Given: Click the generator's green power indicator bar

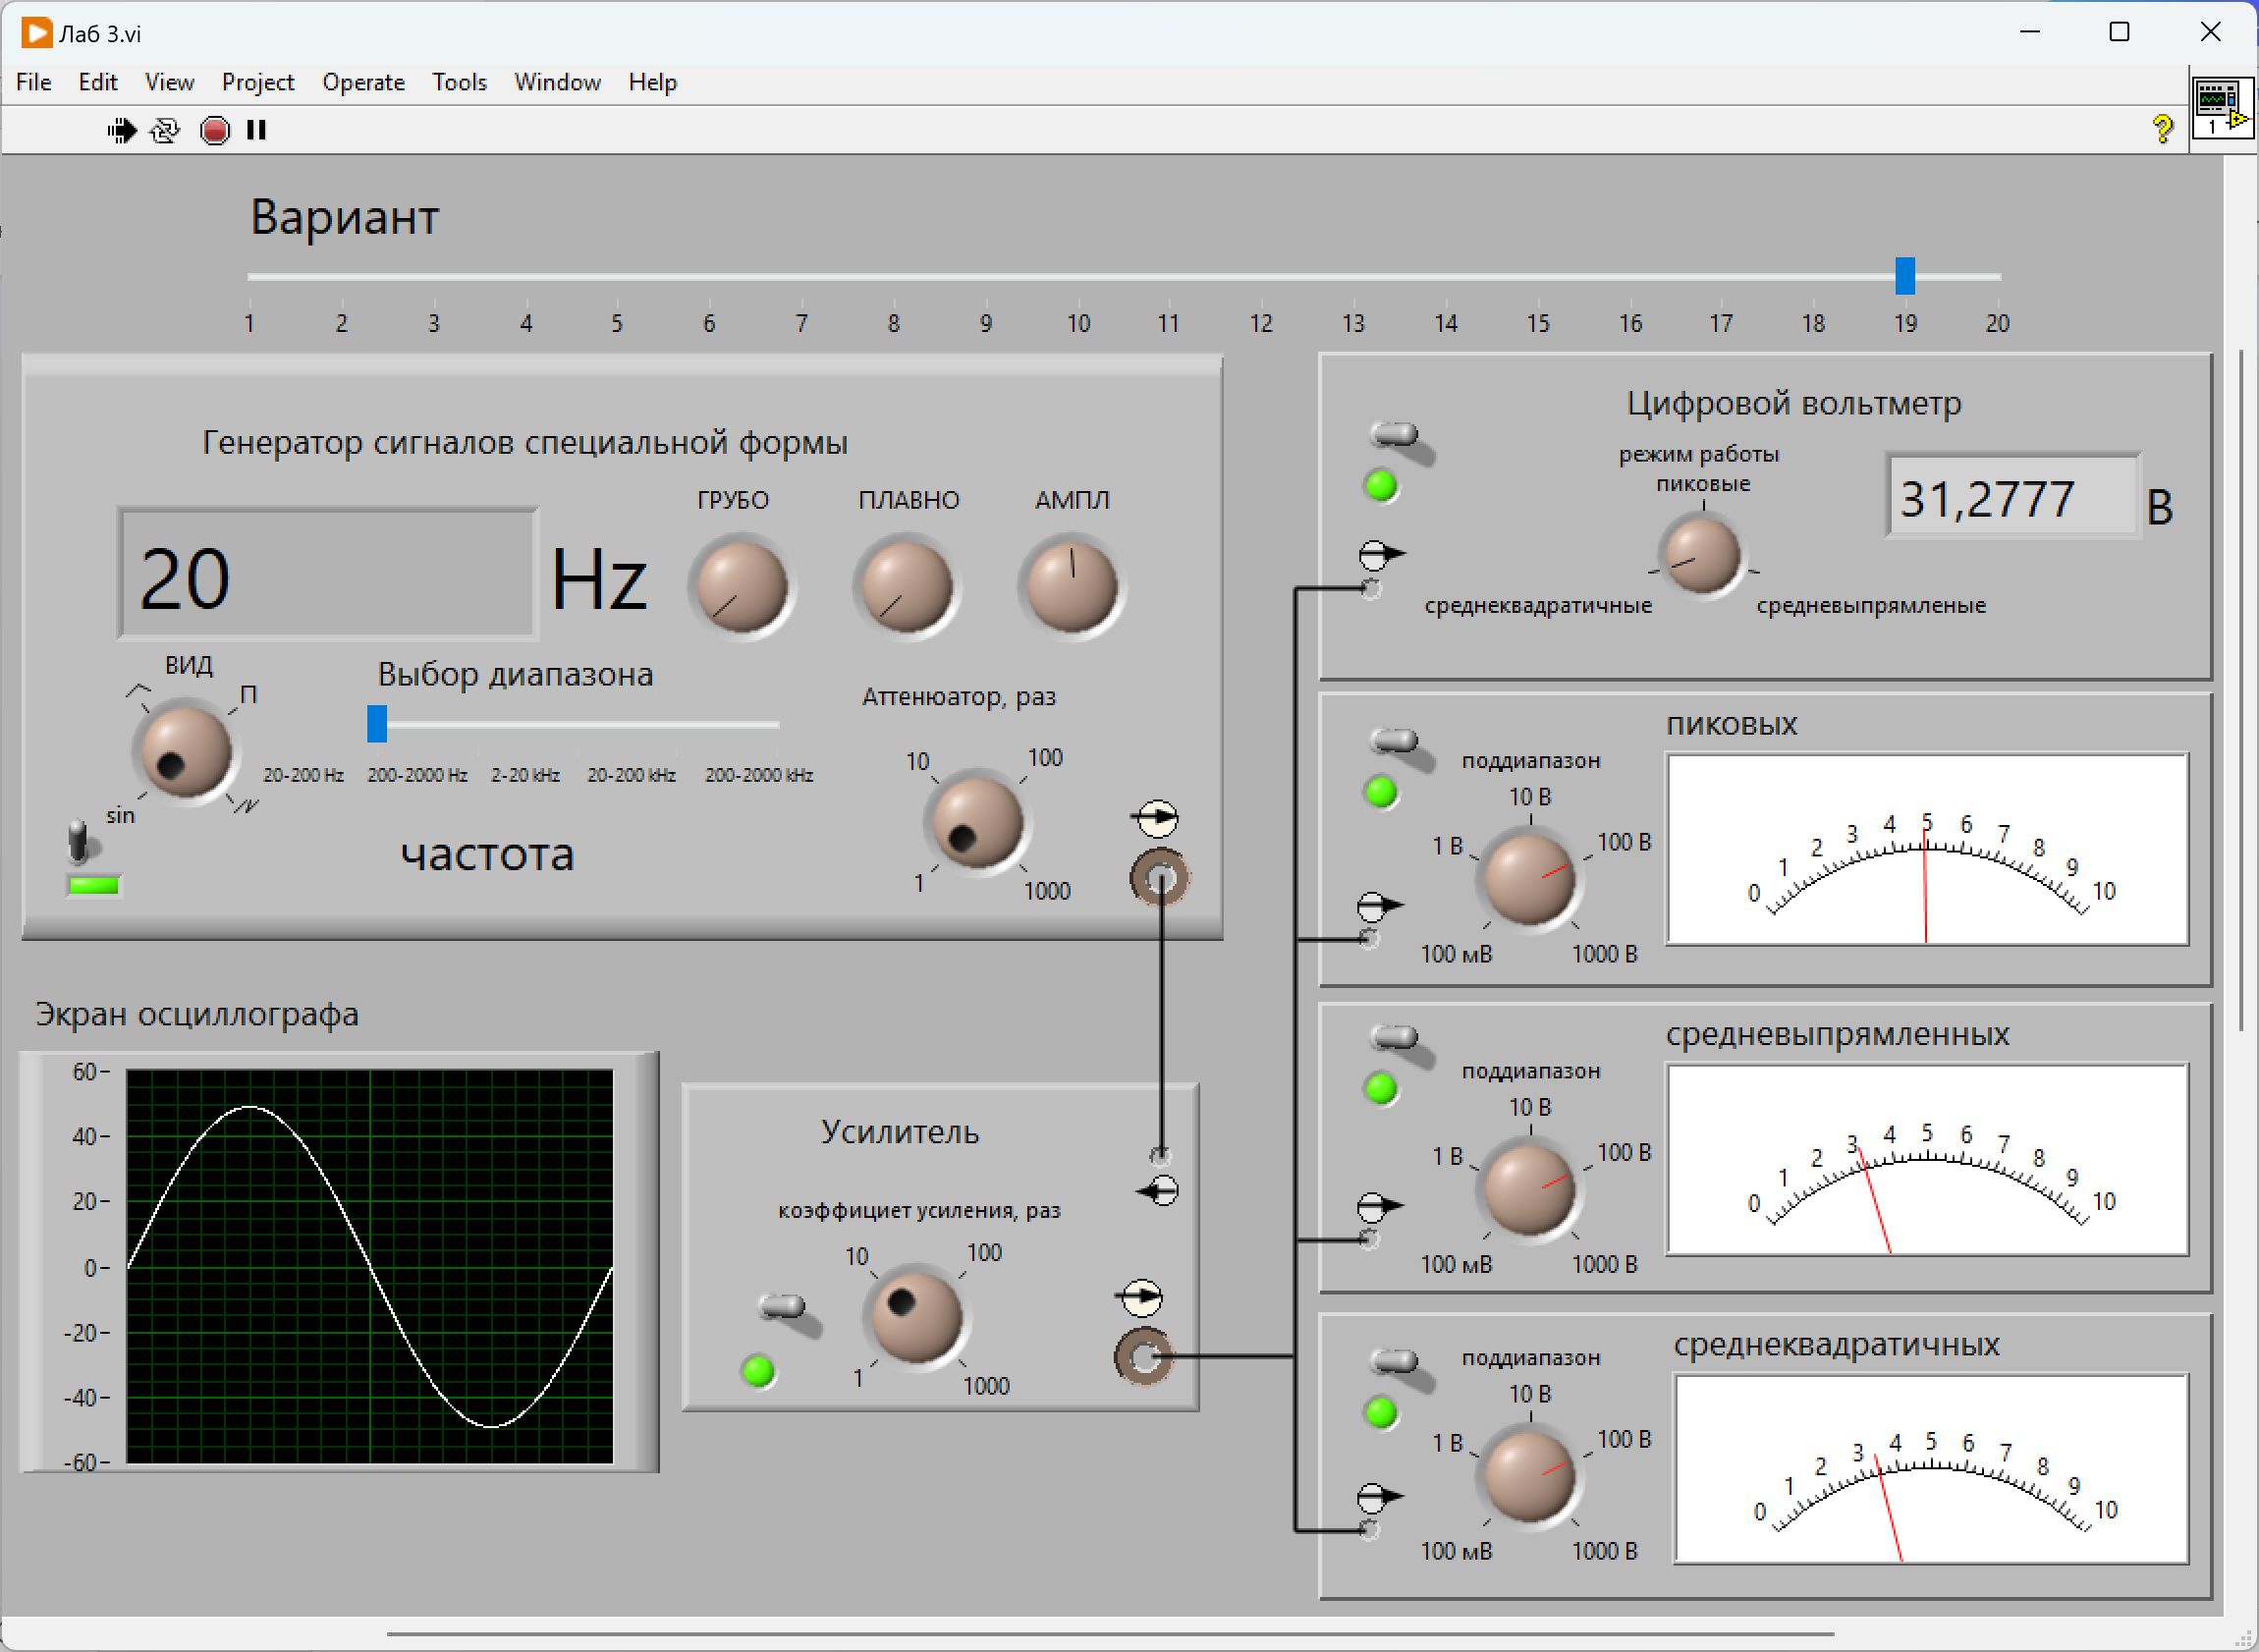Looking at the screenshot, I should (x=94, y=885).
